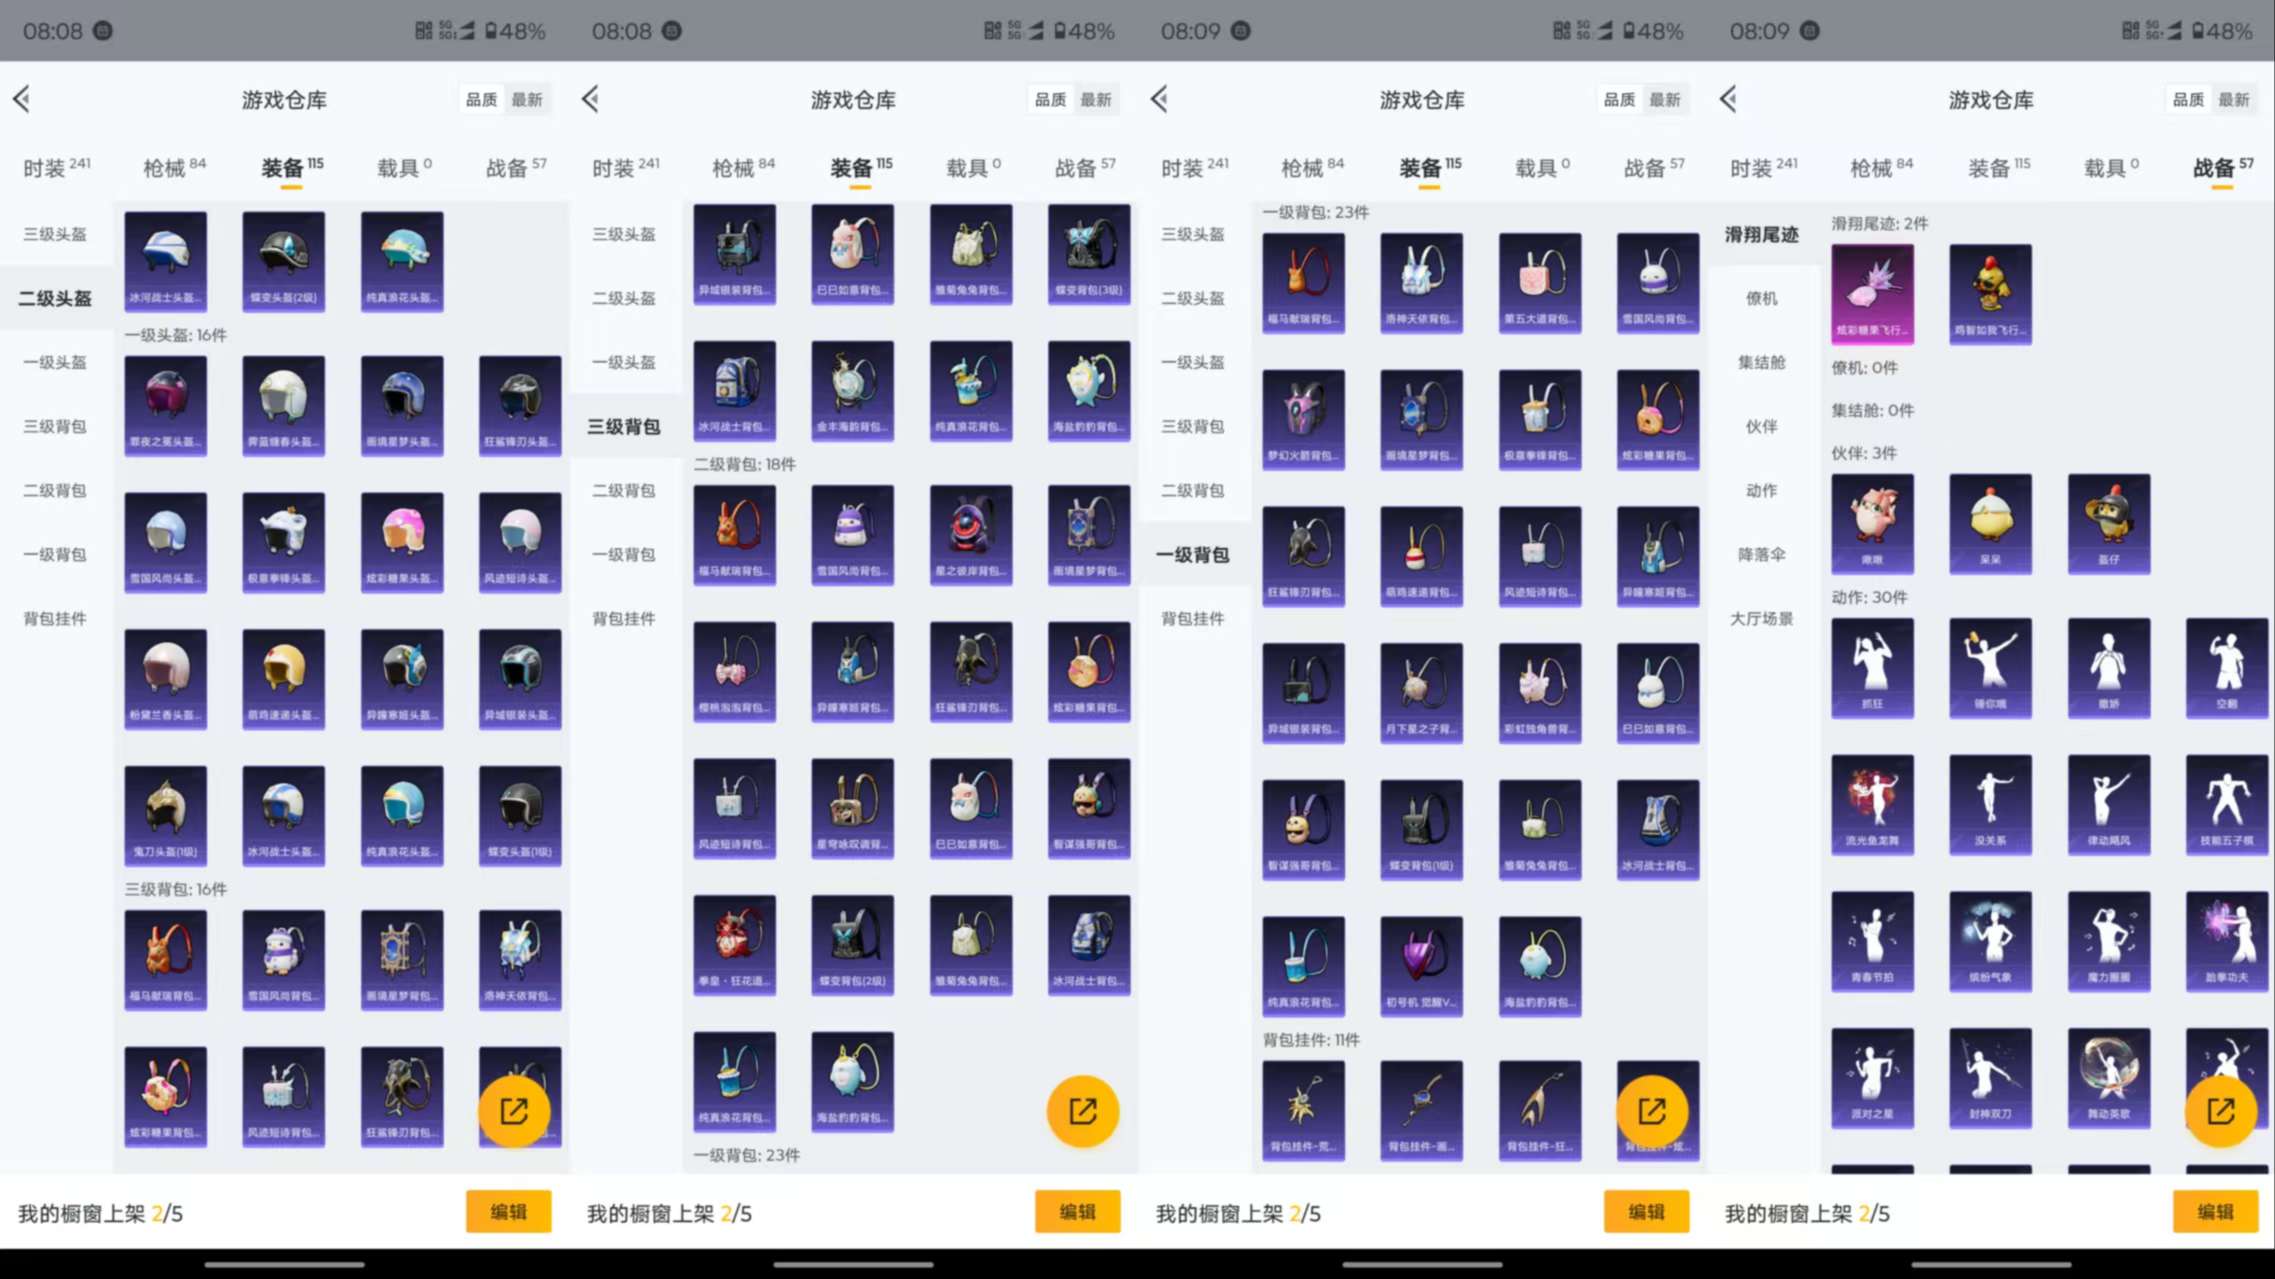Select the 鬼刀头盔(1级) helmet item
This screenshot has height=1279, width=2275.
165,814
